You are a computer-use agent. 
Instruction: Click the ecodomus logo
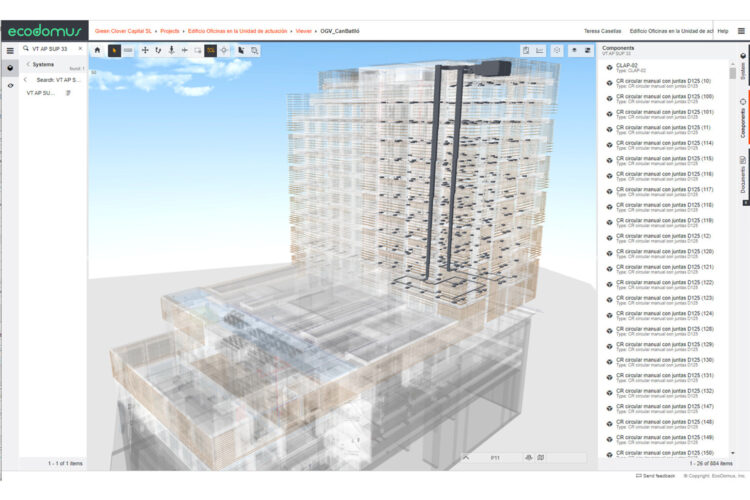coord(45,31)
